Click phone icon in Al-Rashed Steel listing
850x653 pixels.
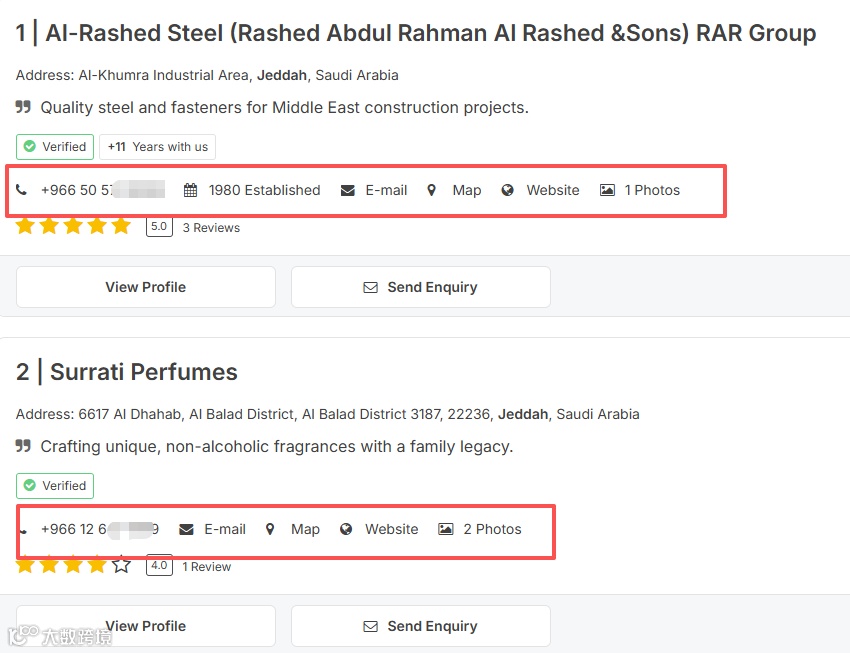[x=21, y=190]
